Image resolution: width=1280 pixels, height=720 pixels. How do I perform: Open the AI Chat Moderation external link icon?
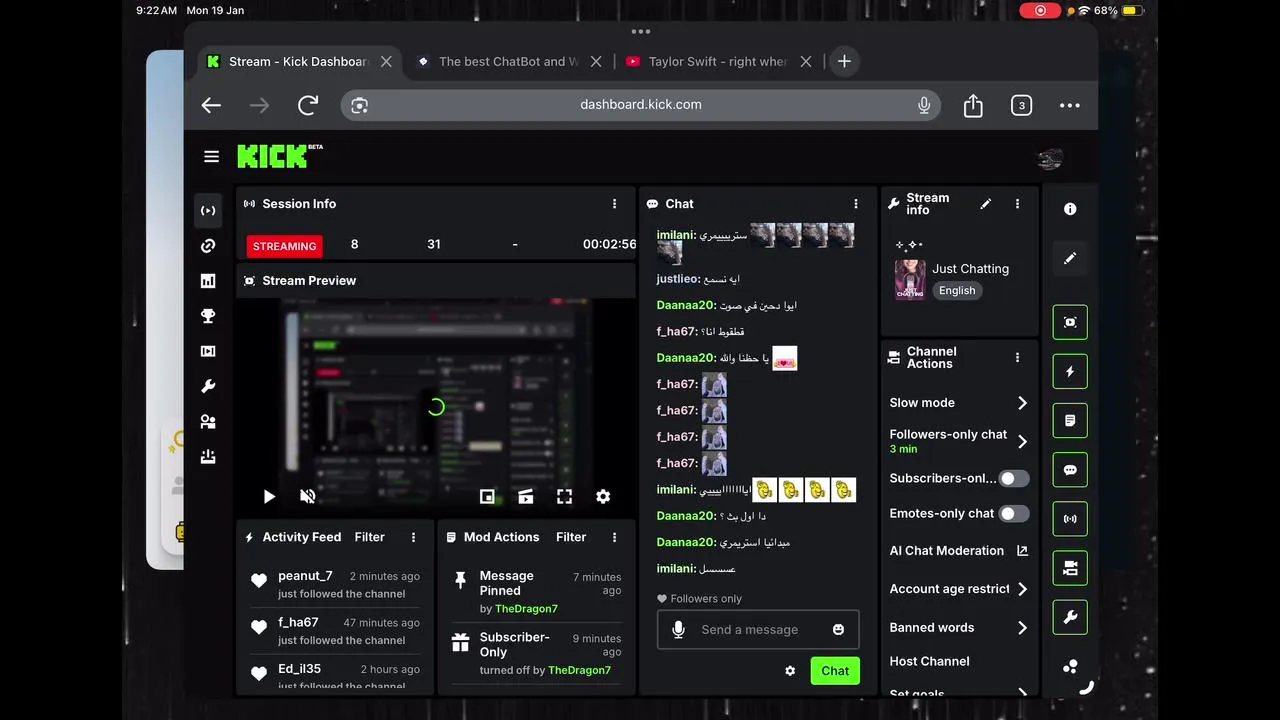coord(1022,550)
